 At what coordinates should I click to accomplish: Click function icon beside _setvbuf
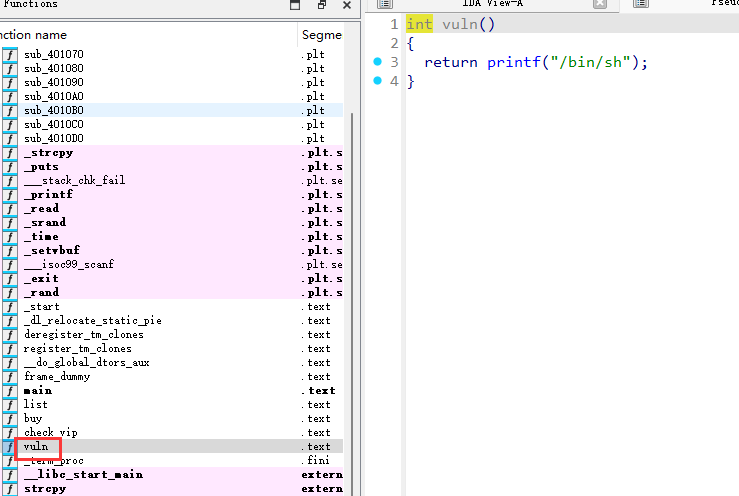tap(10, 250)
